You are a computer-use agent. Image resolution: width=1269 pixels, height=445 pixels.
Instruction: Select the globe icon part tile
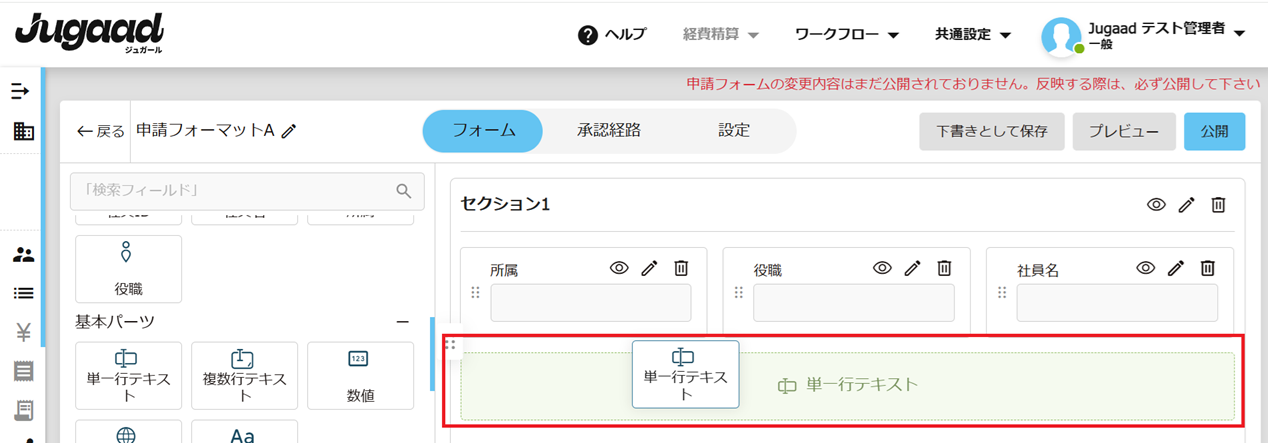coord(128,432)
